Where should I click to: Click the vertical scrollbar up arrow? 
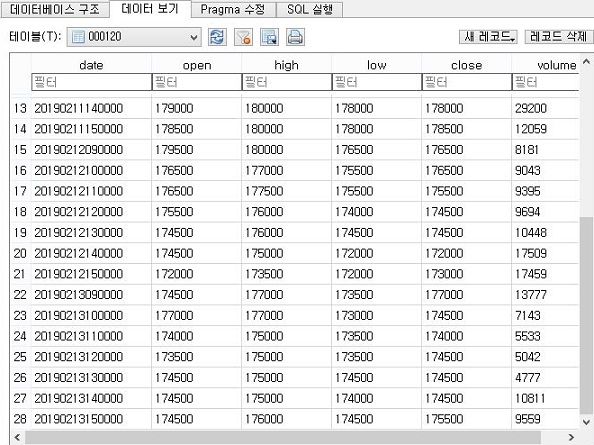586,61
